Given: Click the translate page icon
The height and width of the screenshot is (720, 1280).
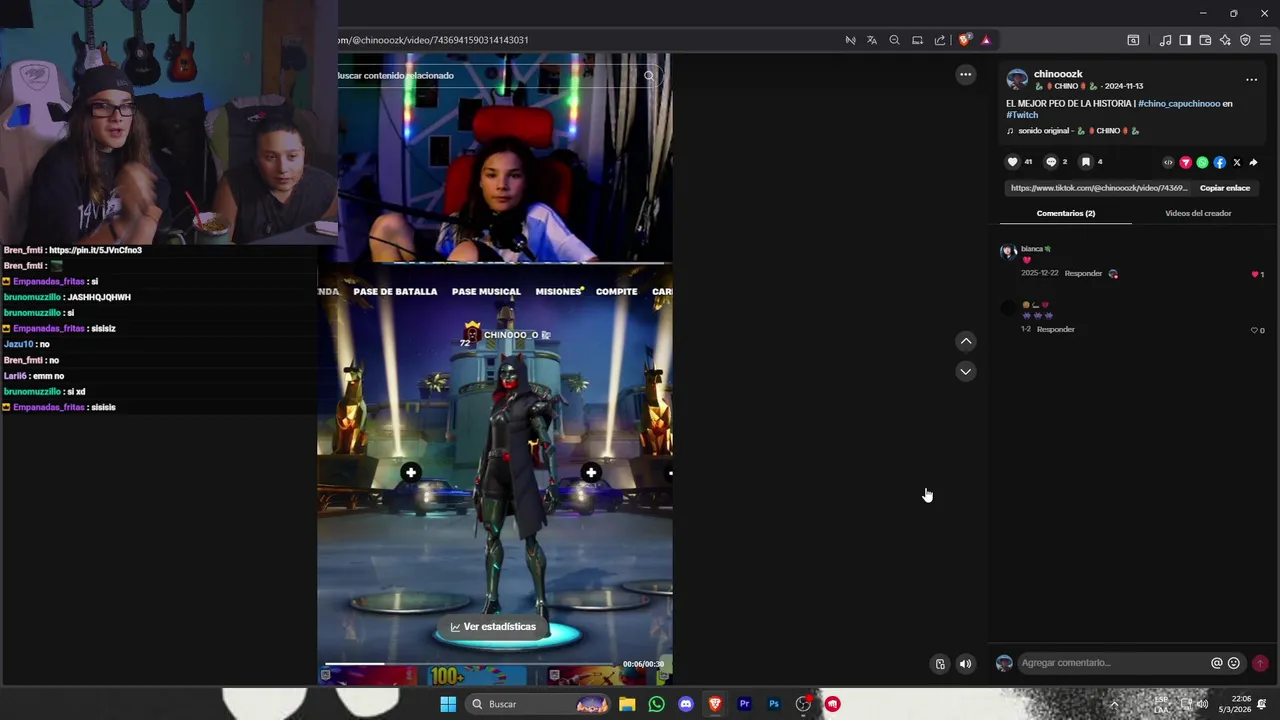Looking at the screenshot, I should coord(872,40).
